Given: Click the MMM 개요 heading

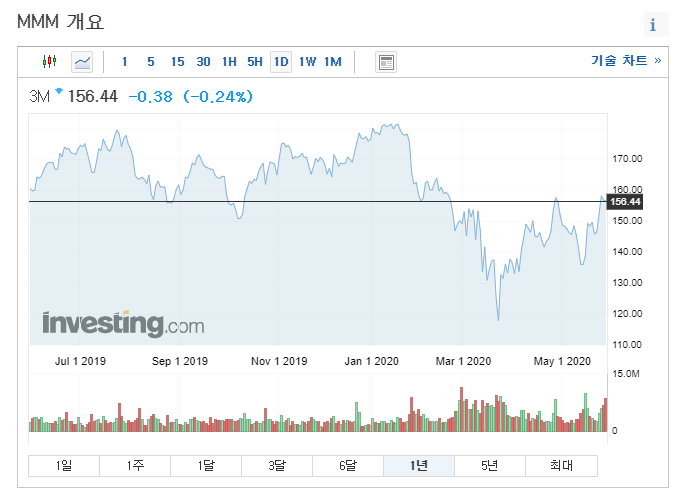Looking at the screenshot, I should pos(60,22).
